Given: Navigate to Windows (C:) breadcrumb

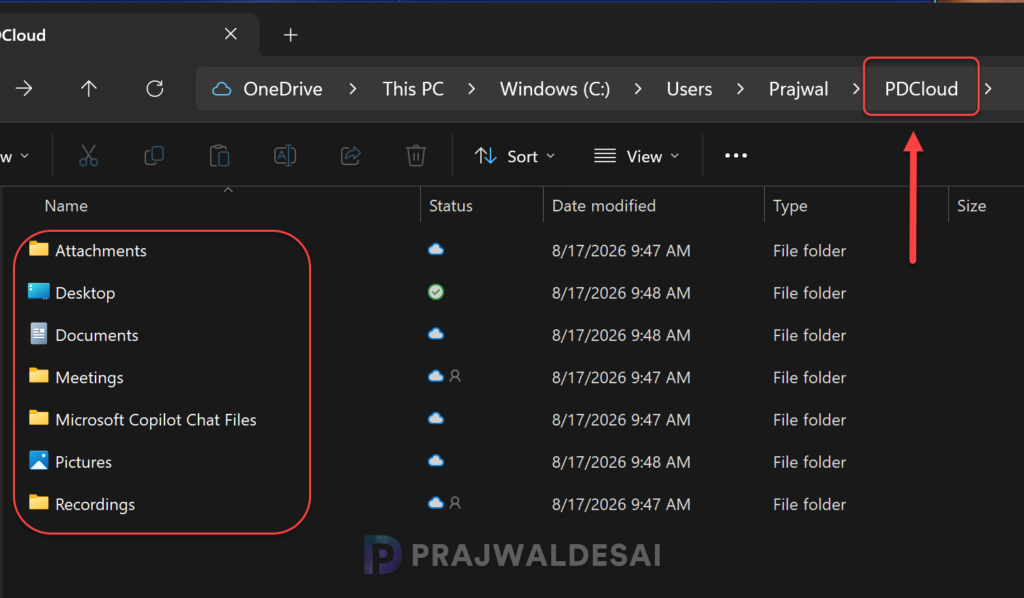Looking at the screenshot, I should click(555, 89).
